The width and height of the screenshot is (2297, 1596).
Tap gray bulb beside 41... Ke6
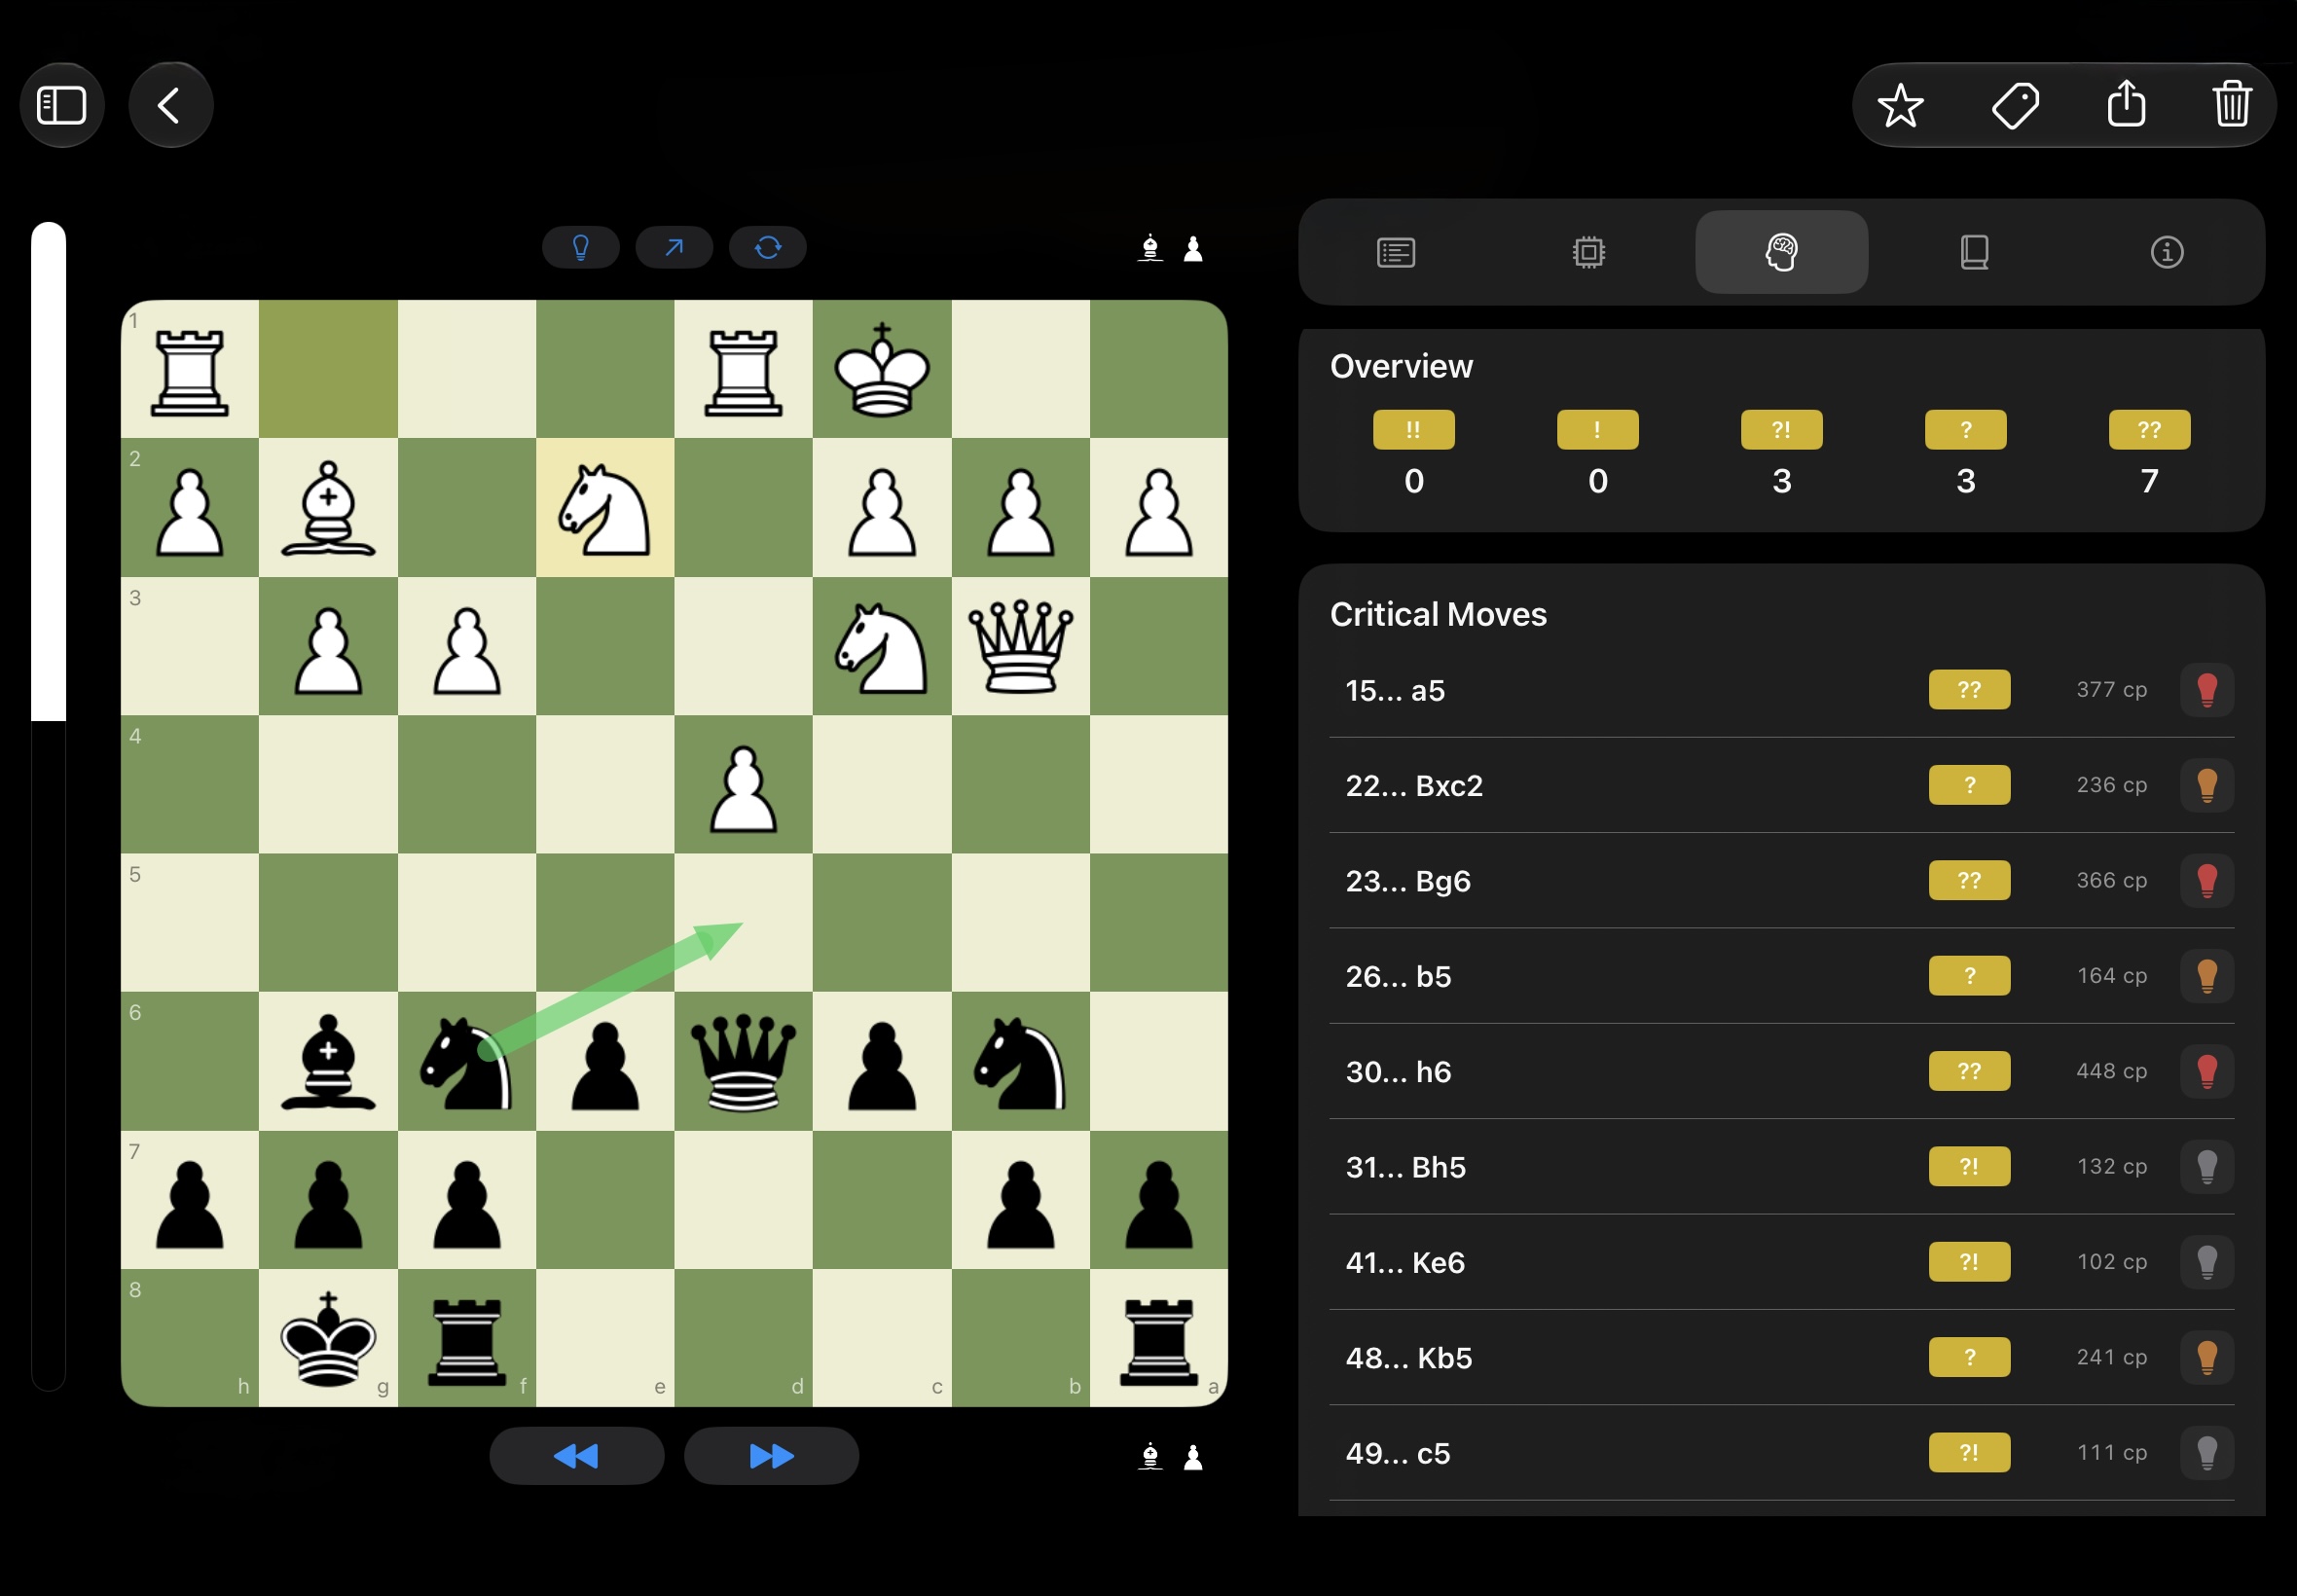pos(2207,1262)
